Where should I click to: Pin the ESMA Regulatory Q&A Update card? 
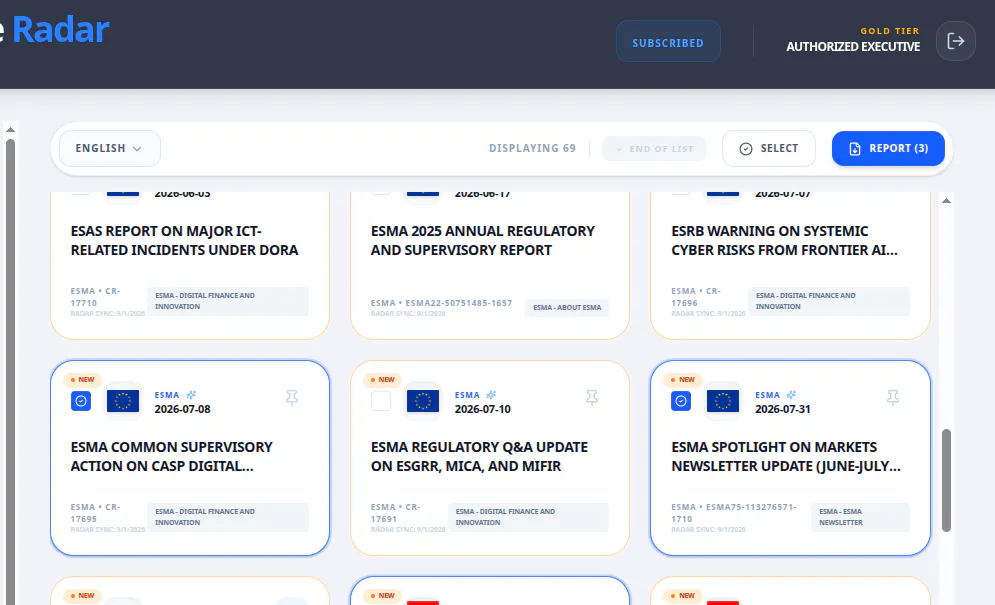tap(592, 398)
